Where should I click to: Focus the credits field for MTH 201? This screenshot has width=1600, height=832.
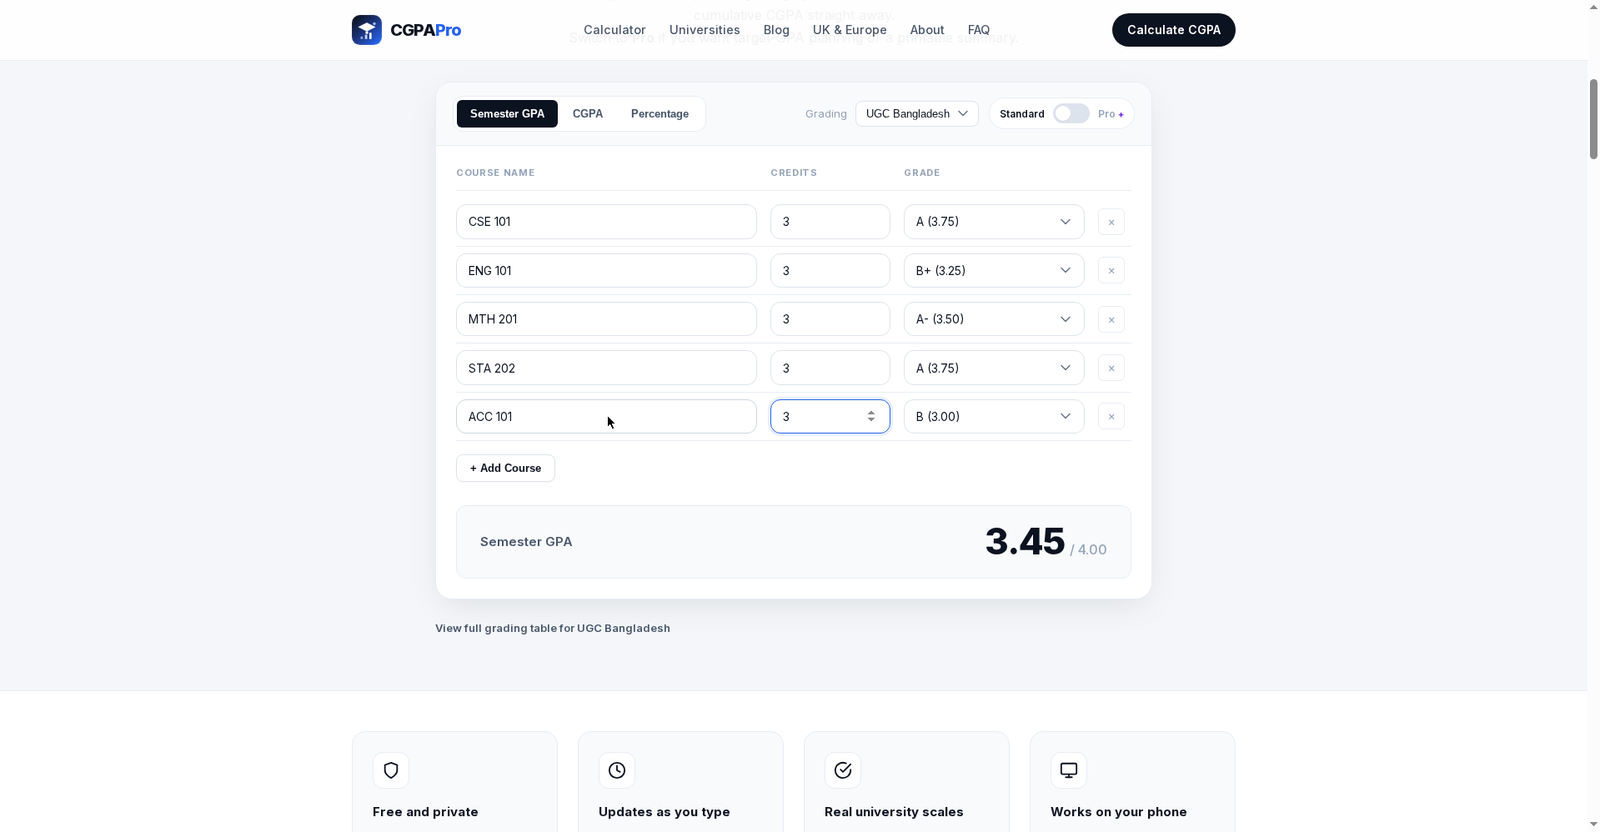click(830, 319)
